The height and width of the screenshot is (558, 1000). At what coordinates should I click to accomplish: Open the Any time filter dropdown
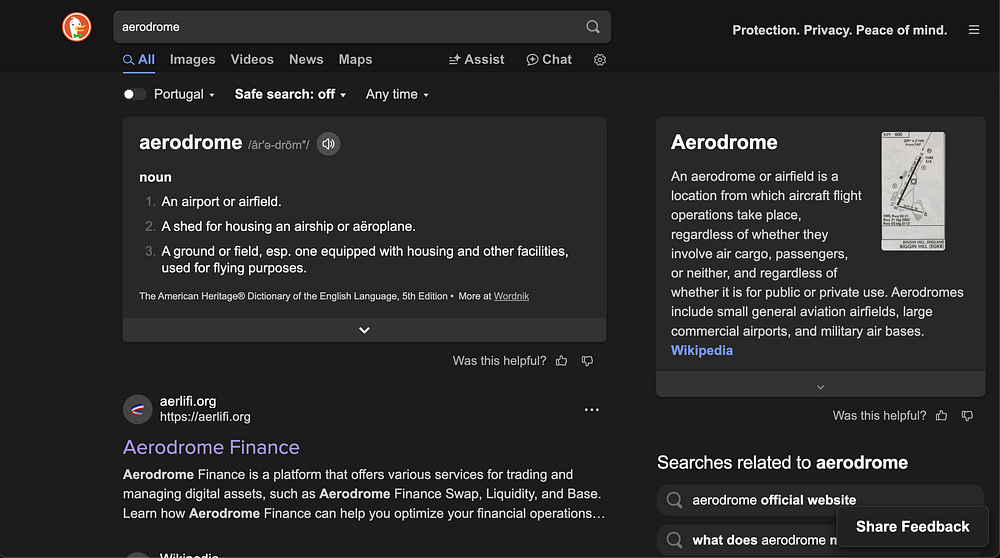[397, 94]
